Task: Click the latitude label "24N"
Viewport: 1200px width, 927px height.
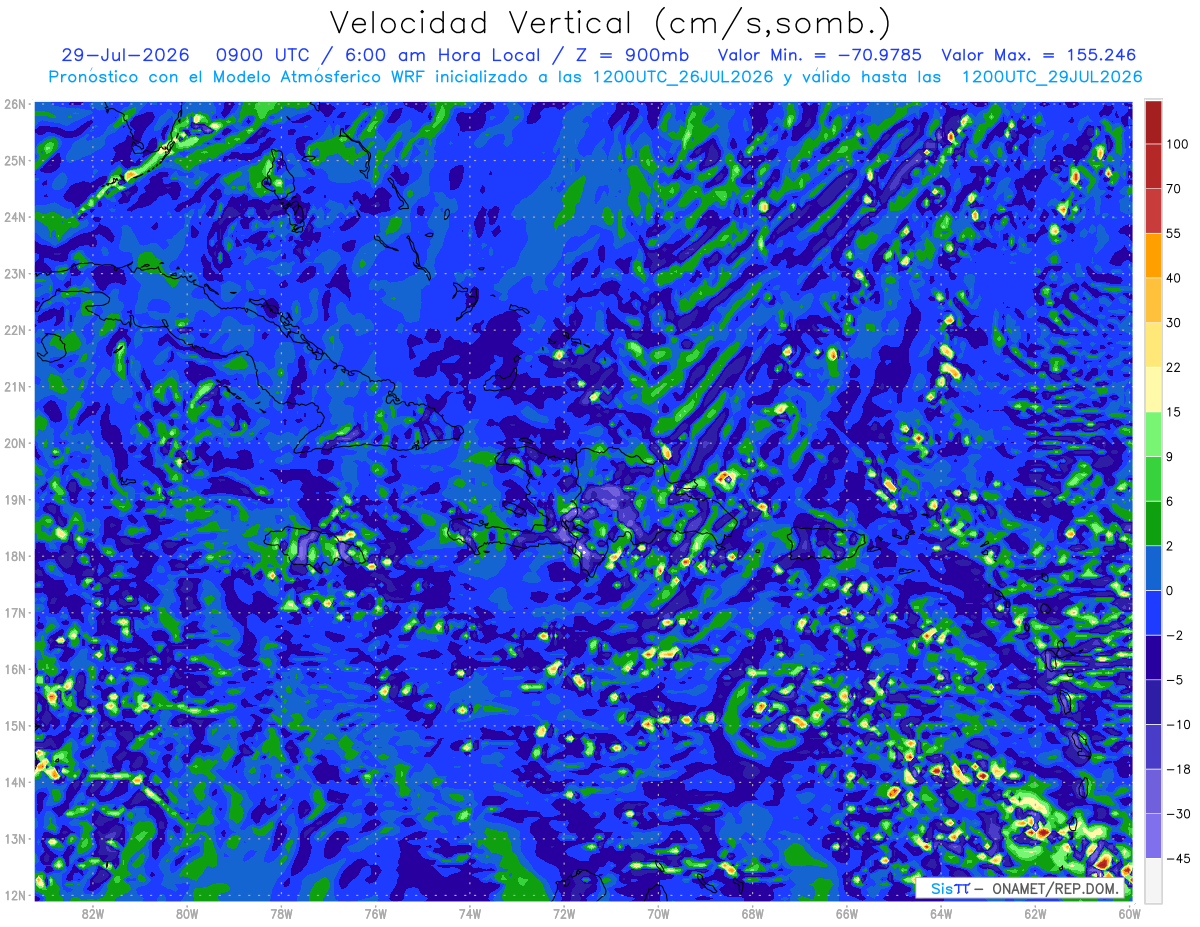Action: point(15,217)
